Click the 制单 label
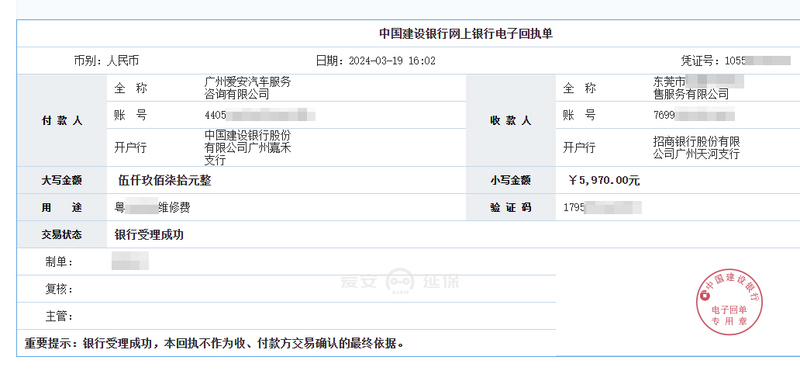 59,262
